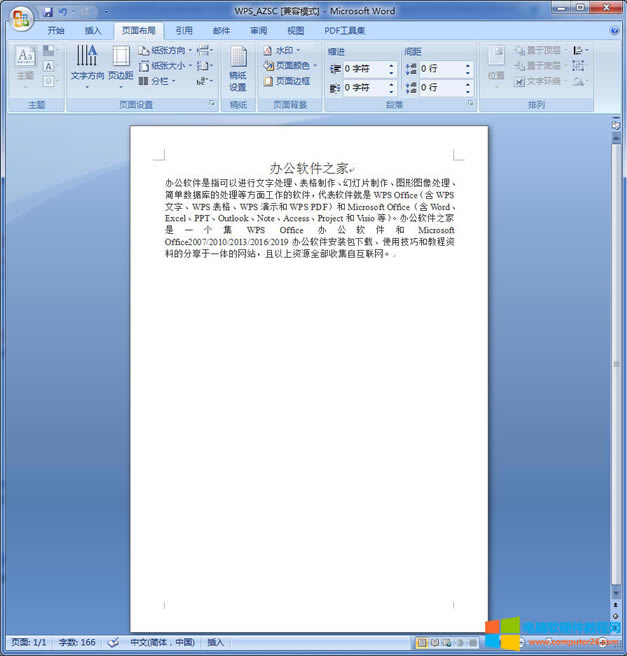Choose 纸张方向 paper orientation
This screenshot has width=627, height=656.
pyautogui.click(x=165, y=51)
